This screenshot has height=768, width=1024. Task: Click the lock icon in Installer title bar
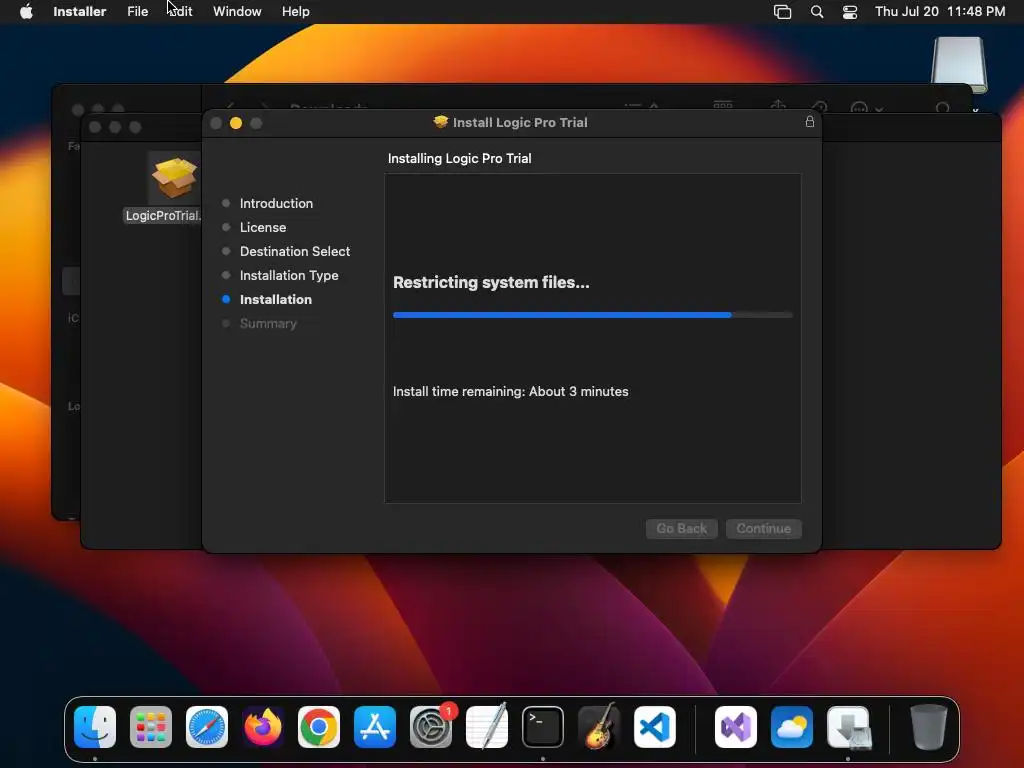pyautogui.click(x=810, y=122)
